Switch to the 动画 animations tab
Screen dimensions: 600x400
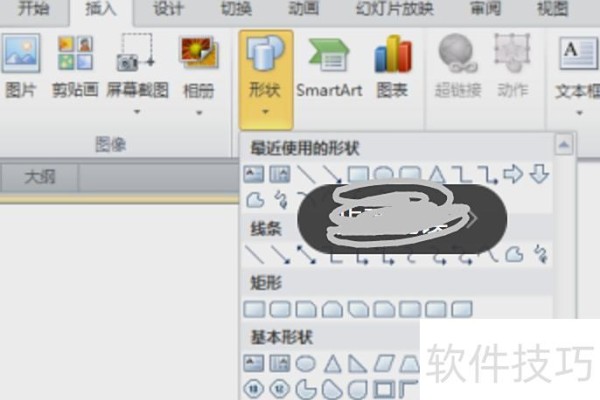(x=303, y=8)
